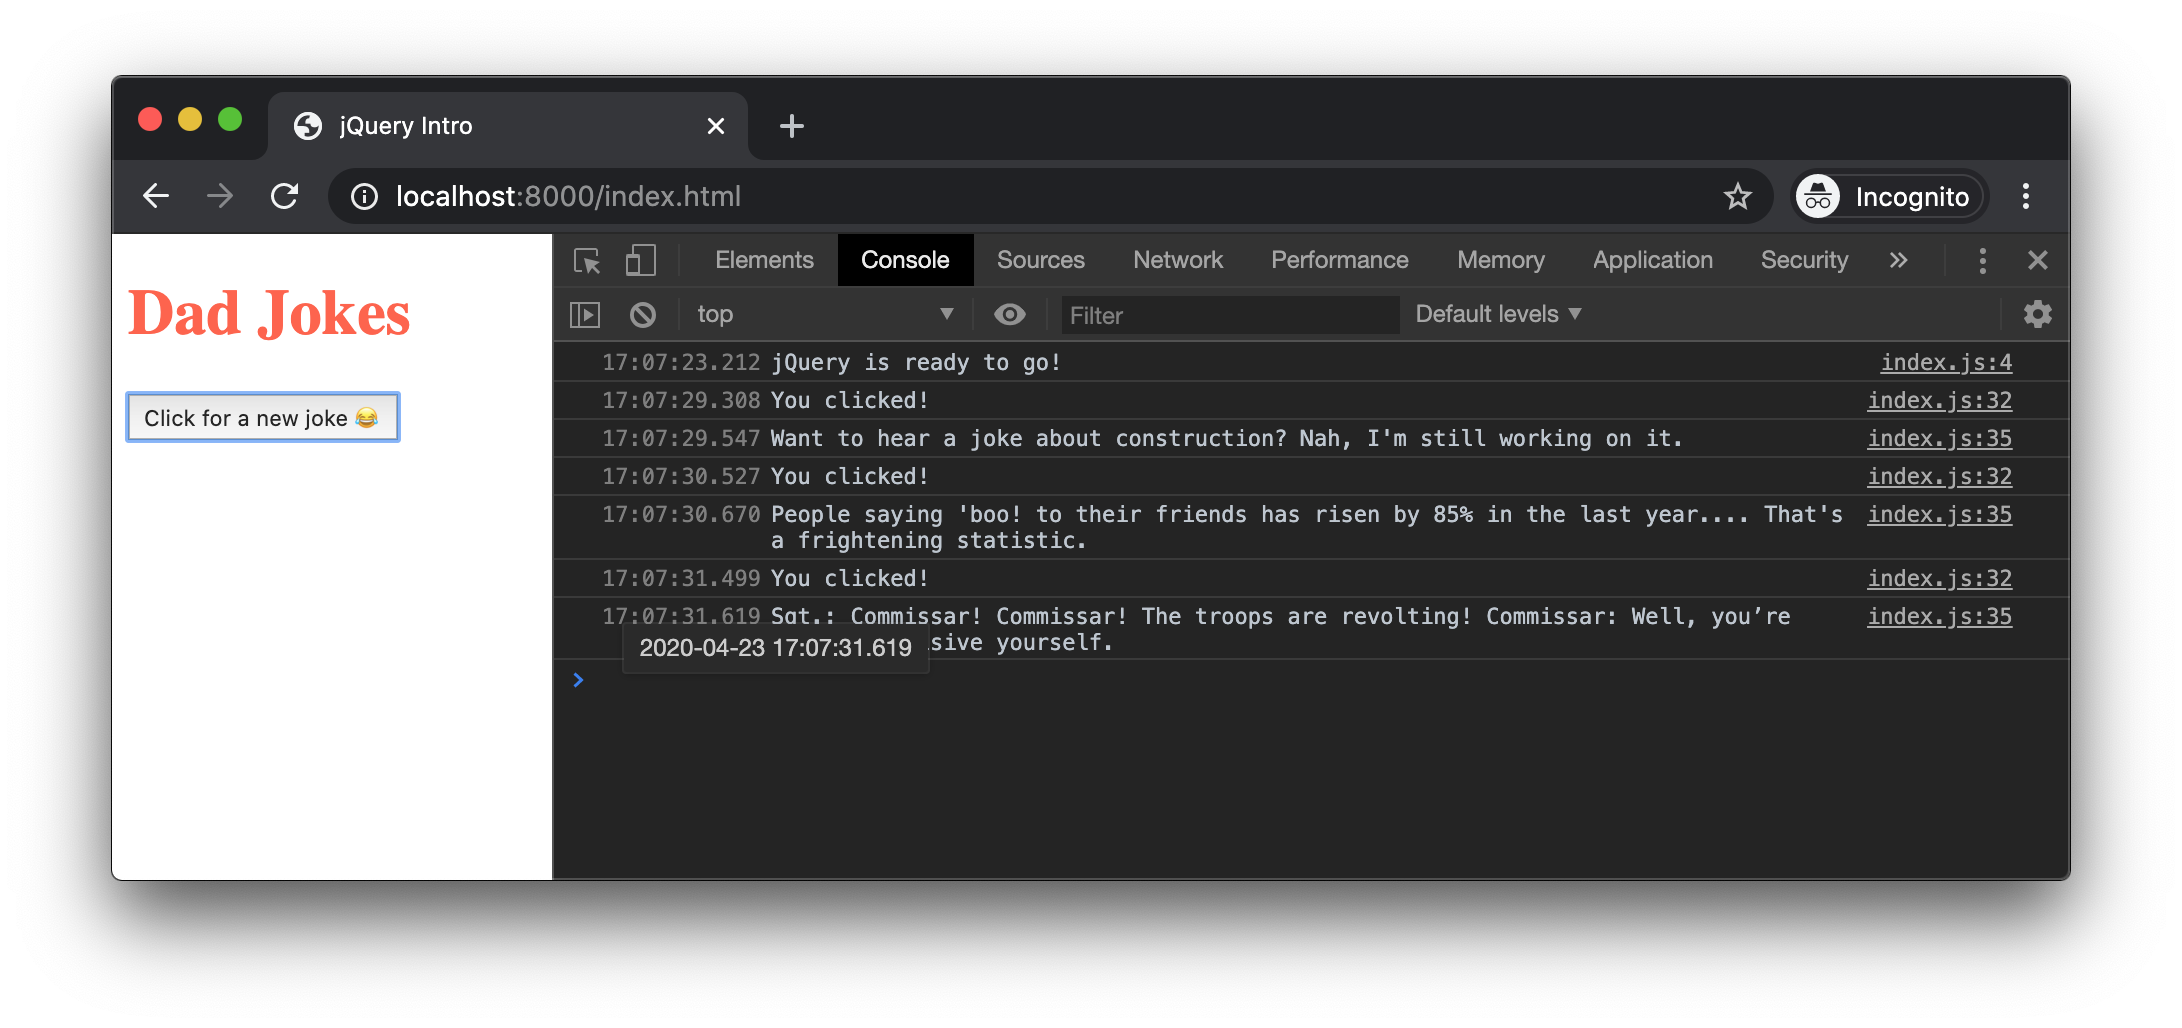Open console settings with the gear icon
This screenshot has width=2182, height=1028.
(x=2037, y=314)
